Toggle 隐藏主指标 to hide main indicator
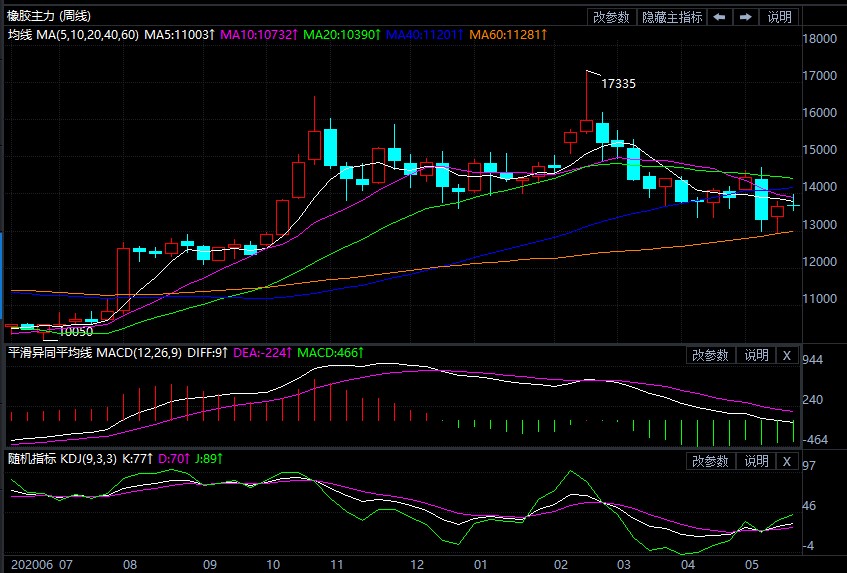This screenshot has width=847, height=573. click(x=672, y=17)
